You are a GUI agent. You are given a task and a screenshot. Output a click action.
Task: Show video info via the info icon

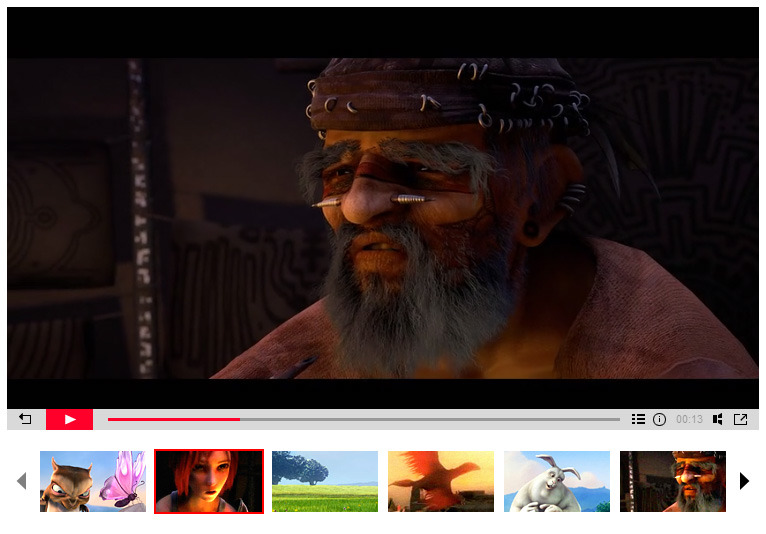click(659, 419)
